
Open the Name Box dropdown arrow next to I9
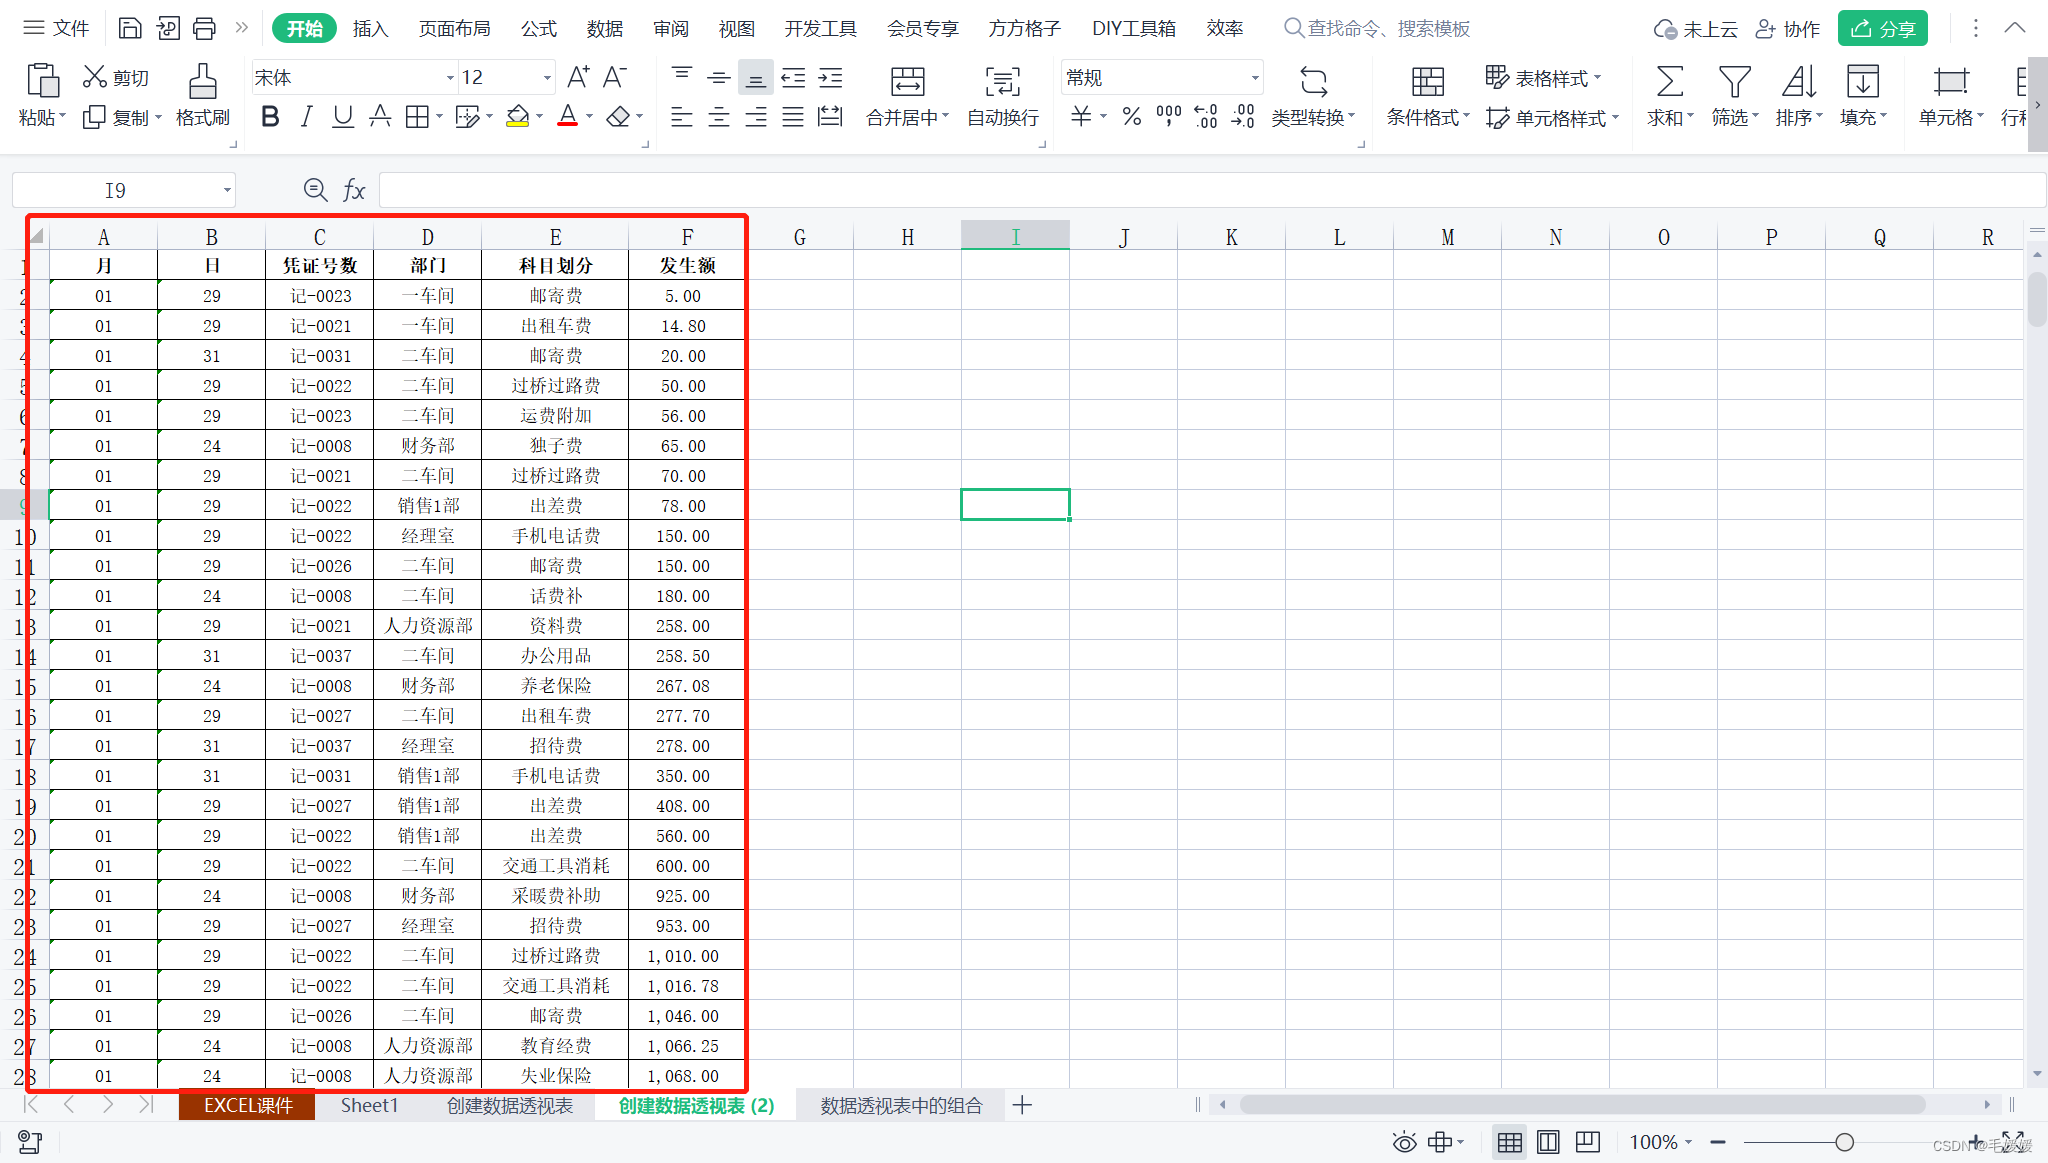(227, 190)
